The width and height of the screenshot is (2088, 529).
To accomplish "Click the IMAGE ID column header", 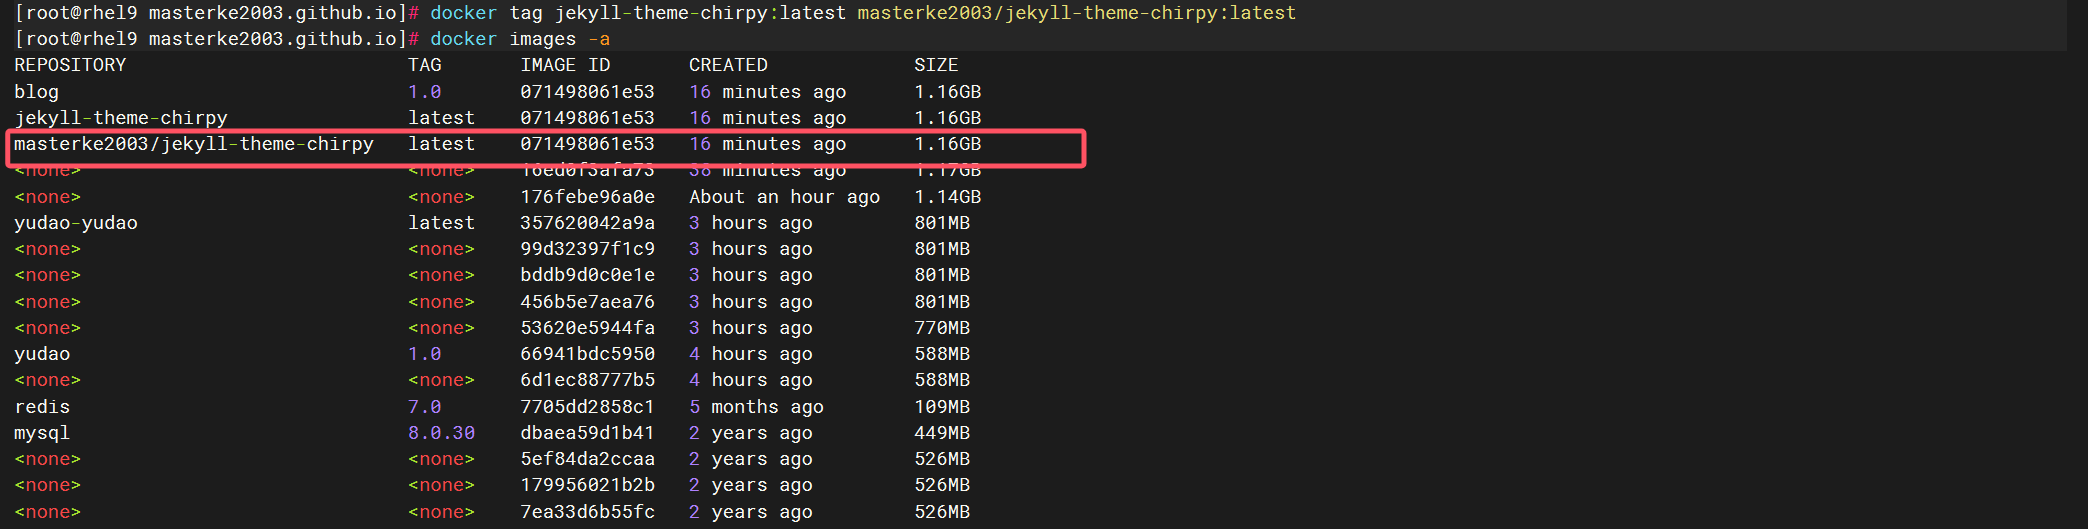I will pyautogui.click(x=565, y=65).
